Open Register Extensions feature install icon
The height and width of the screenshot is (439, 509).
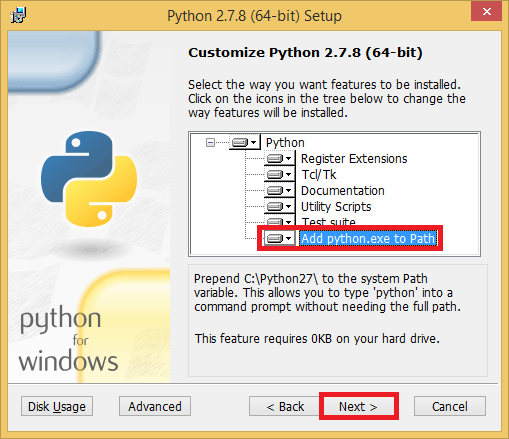[280, 159]
